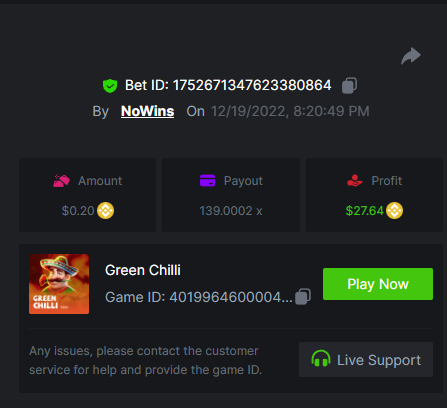Click the Play Now button
This screenshot has height=408, width=447.
(x=378, y=284)
